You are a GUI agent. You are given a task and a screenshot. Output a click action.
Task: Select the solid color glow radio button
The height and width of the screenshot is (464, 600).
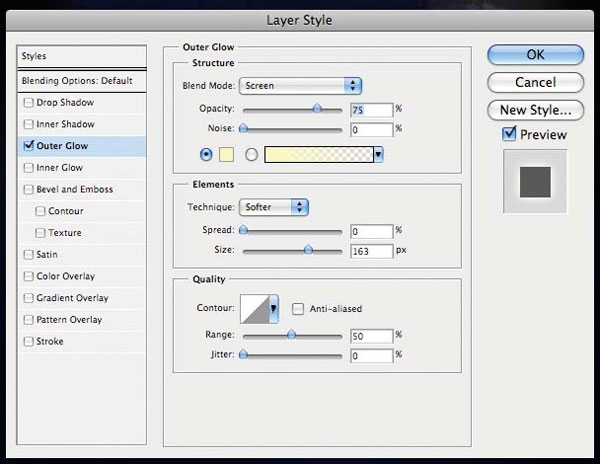(206, 155)
